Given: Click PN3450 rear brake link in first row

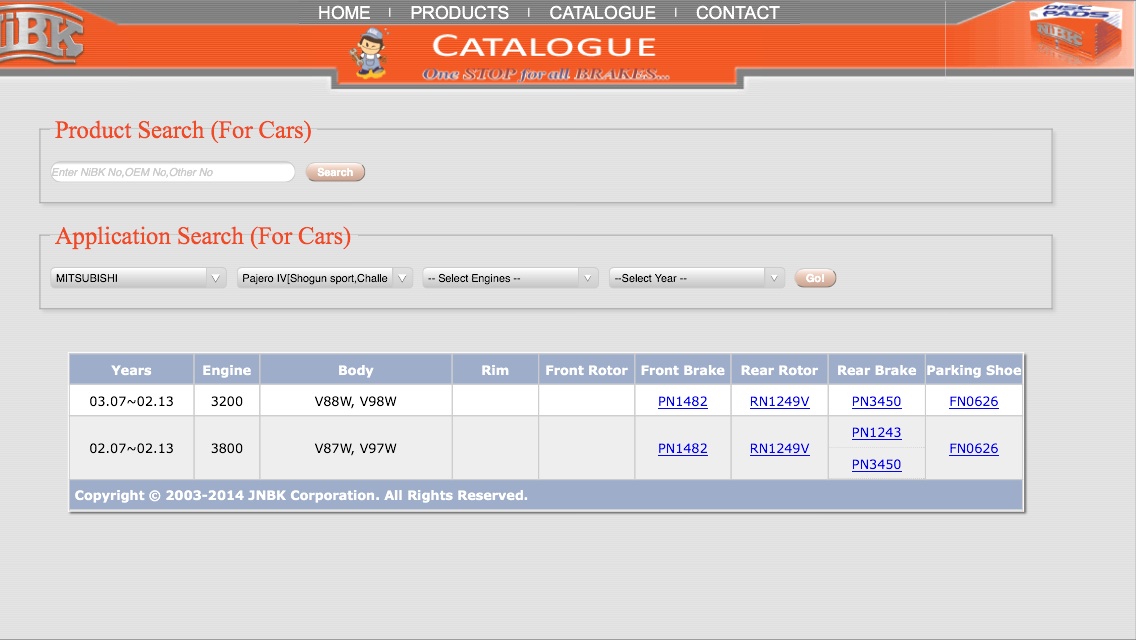Looking at the screenshot, I should [x=876, y=401].
